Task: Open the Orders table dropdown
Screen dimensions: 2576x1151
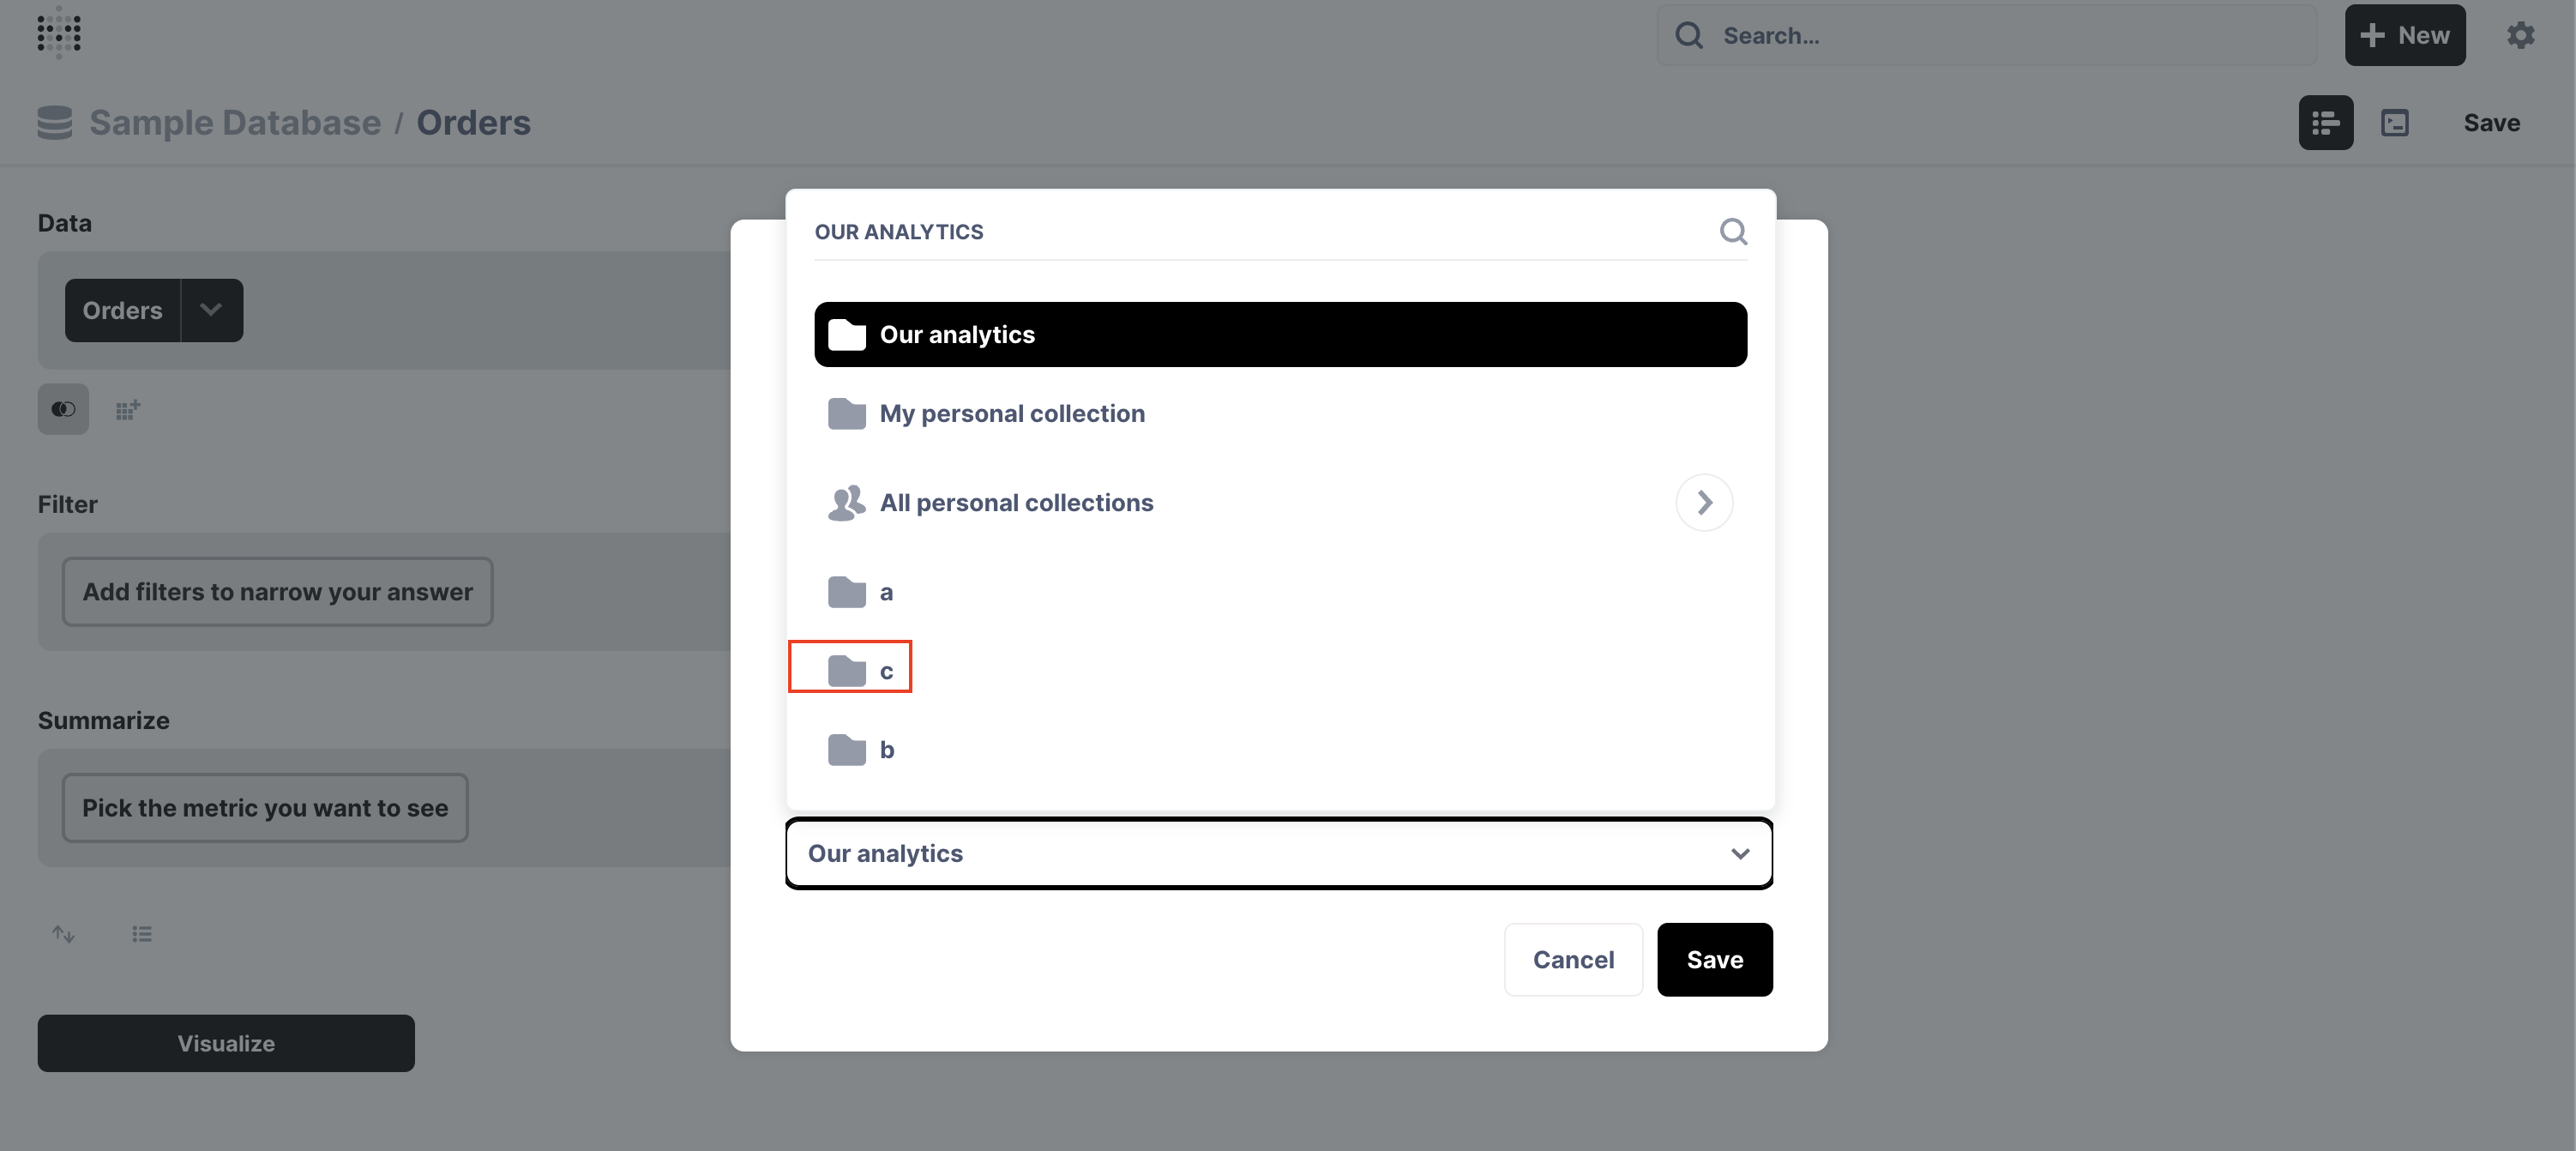Action: pos(211,310)
